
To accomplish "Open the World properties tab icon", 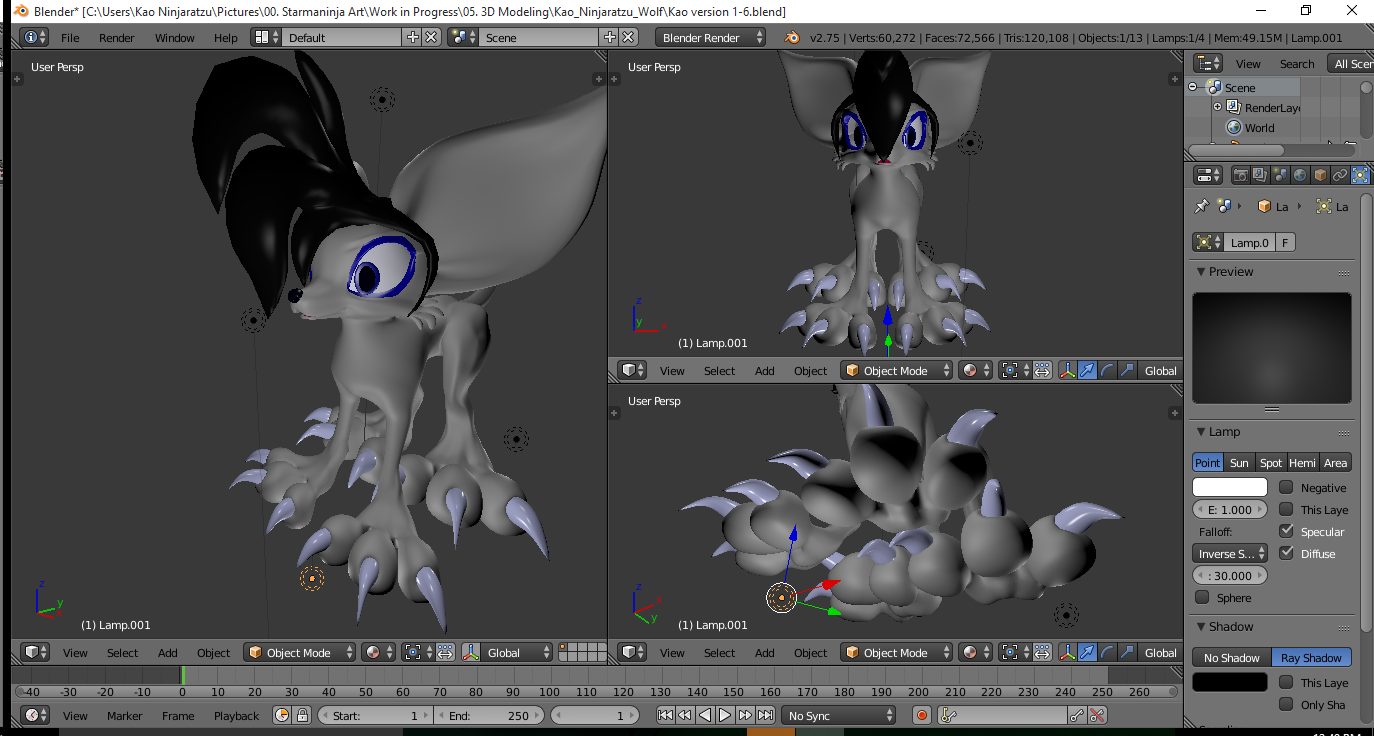I will (1300, 175).
